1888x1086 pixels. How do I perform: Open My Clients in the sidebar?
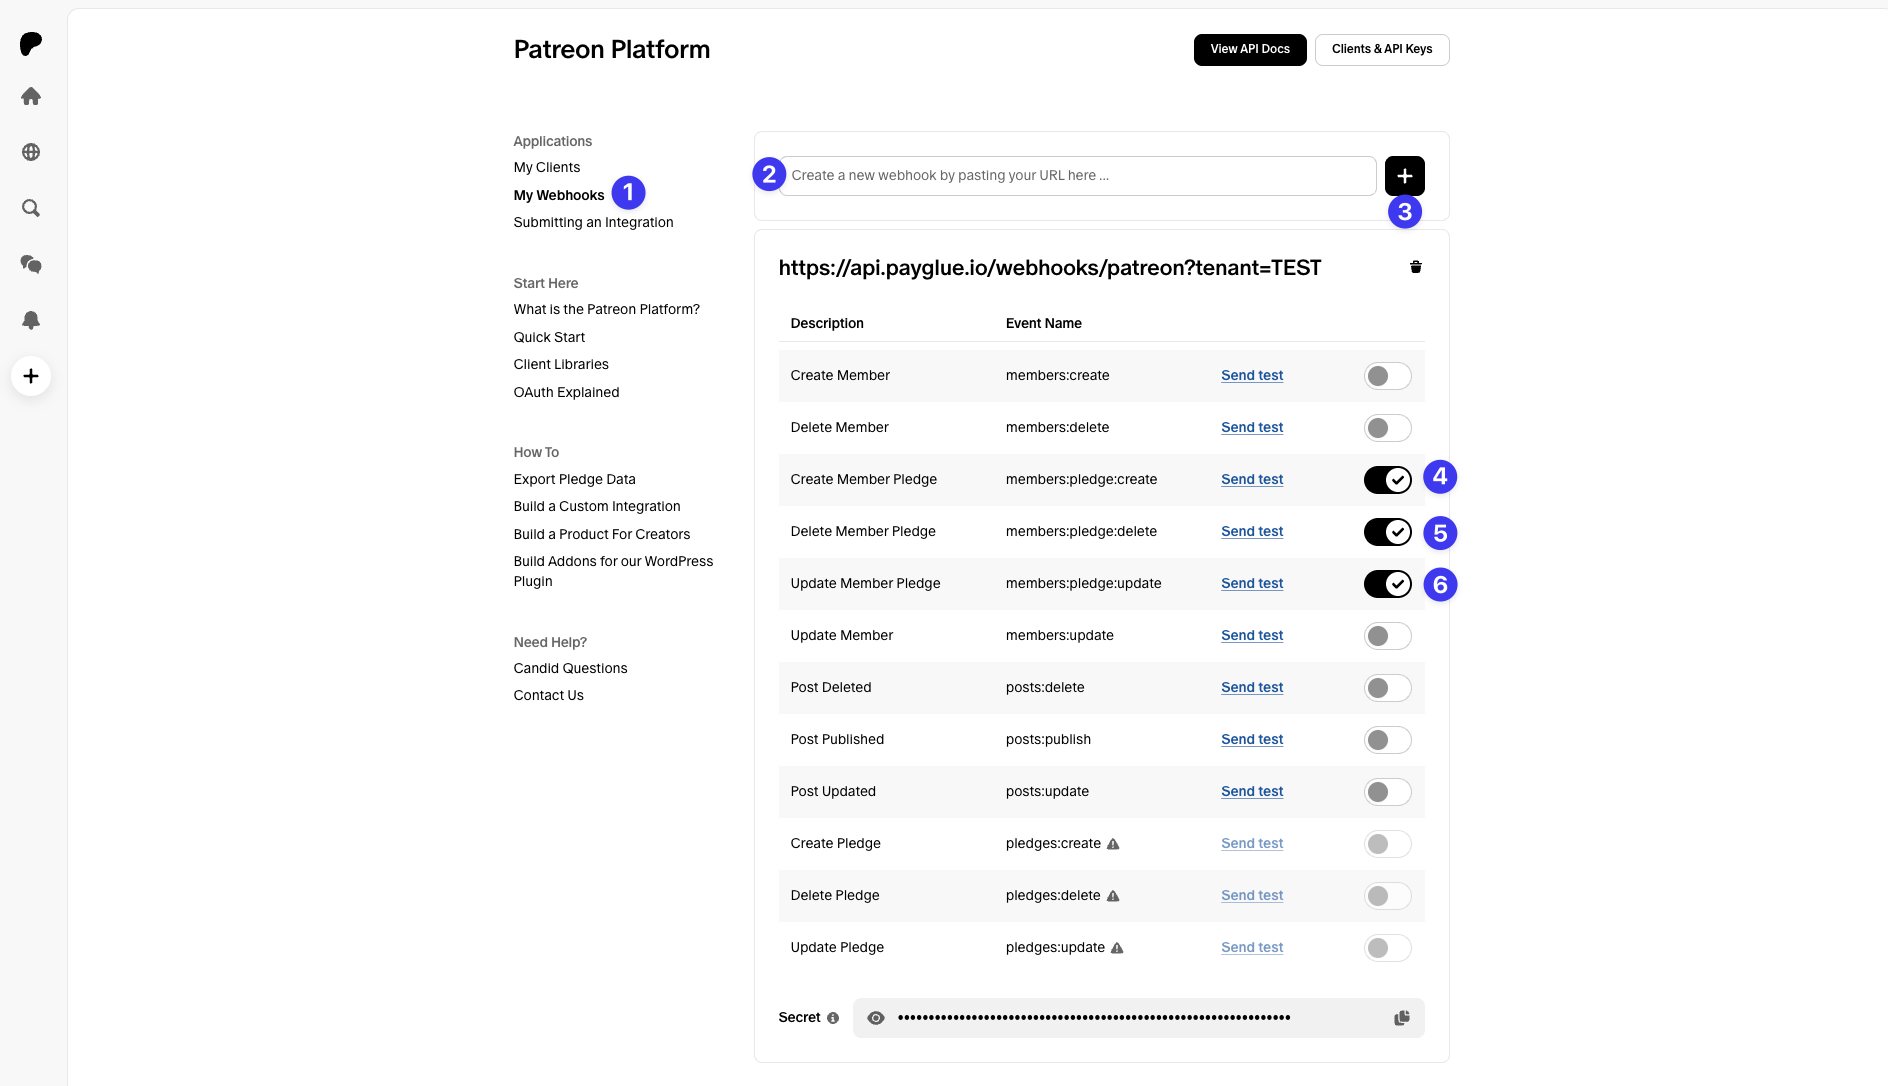(x=547, y=167)
